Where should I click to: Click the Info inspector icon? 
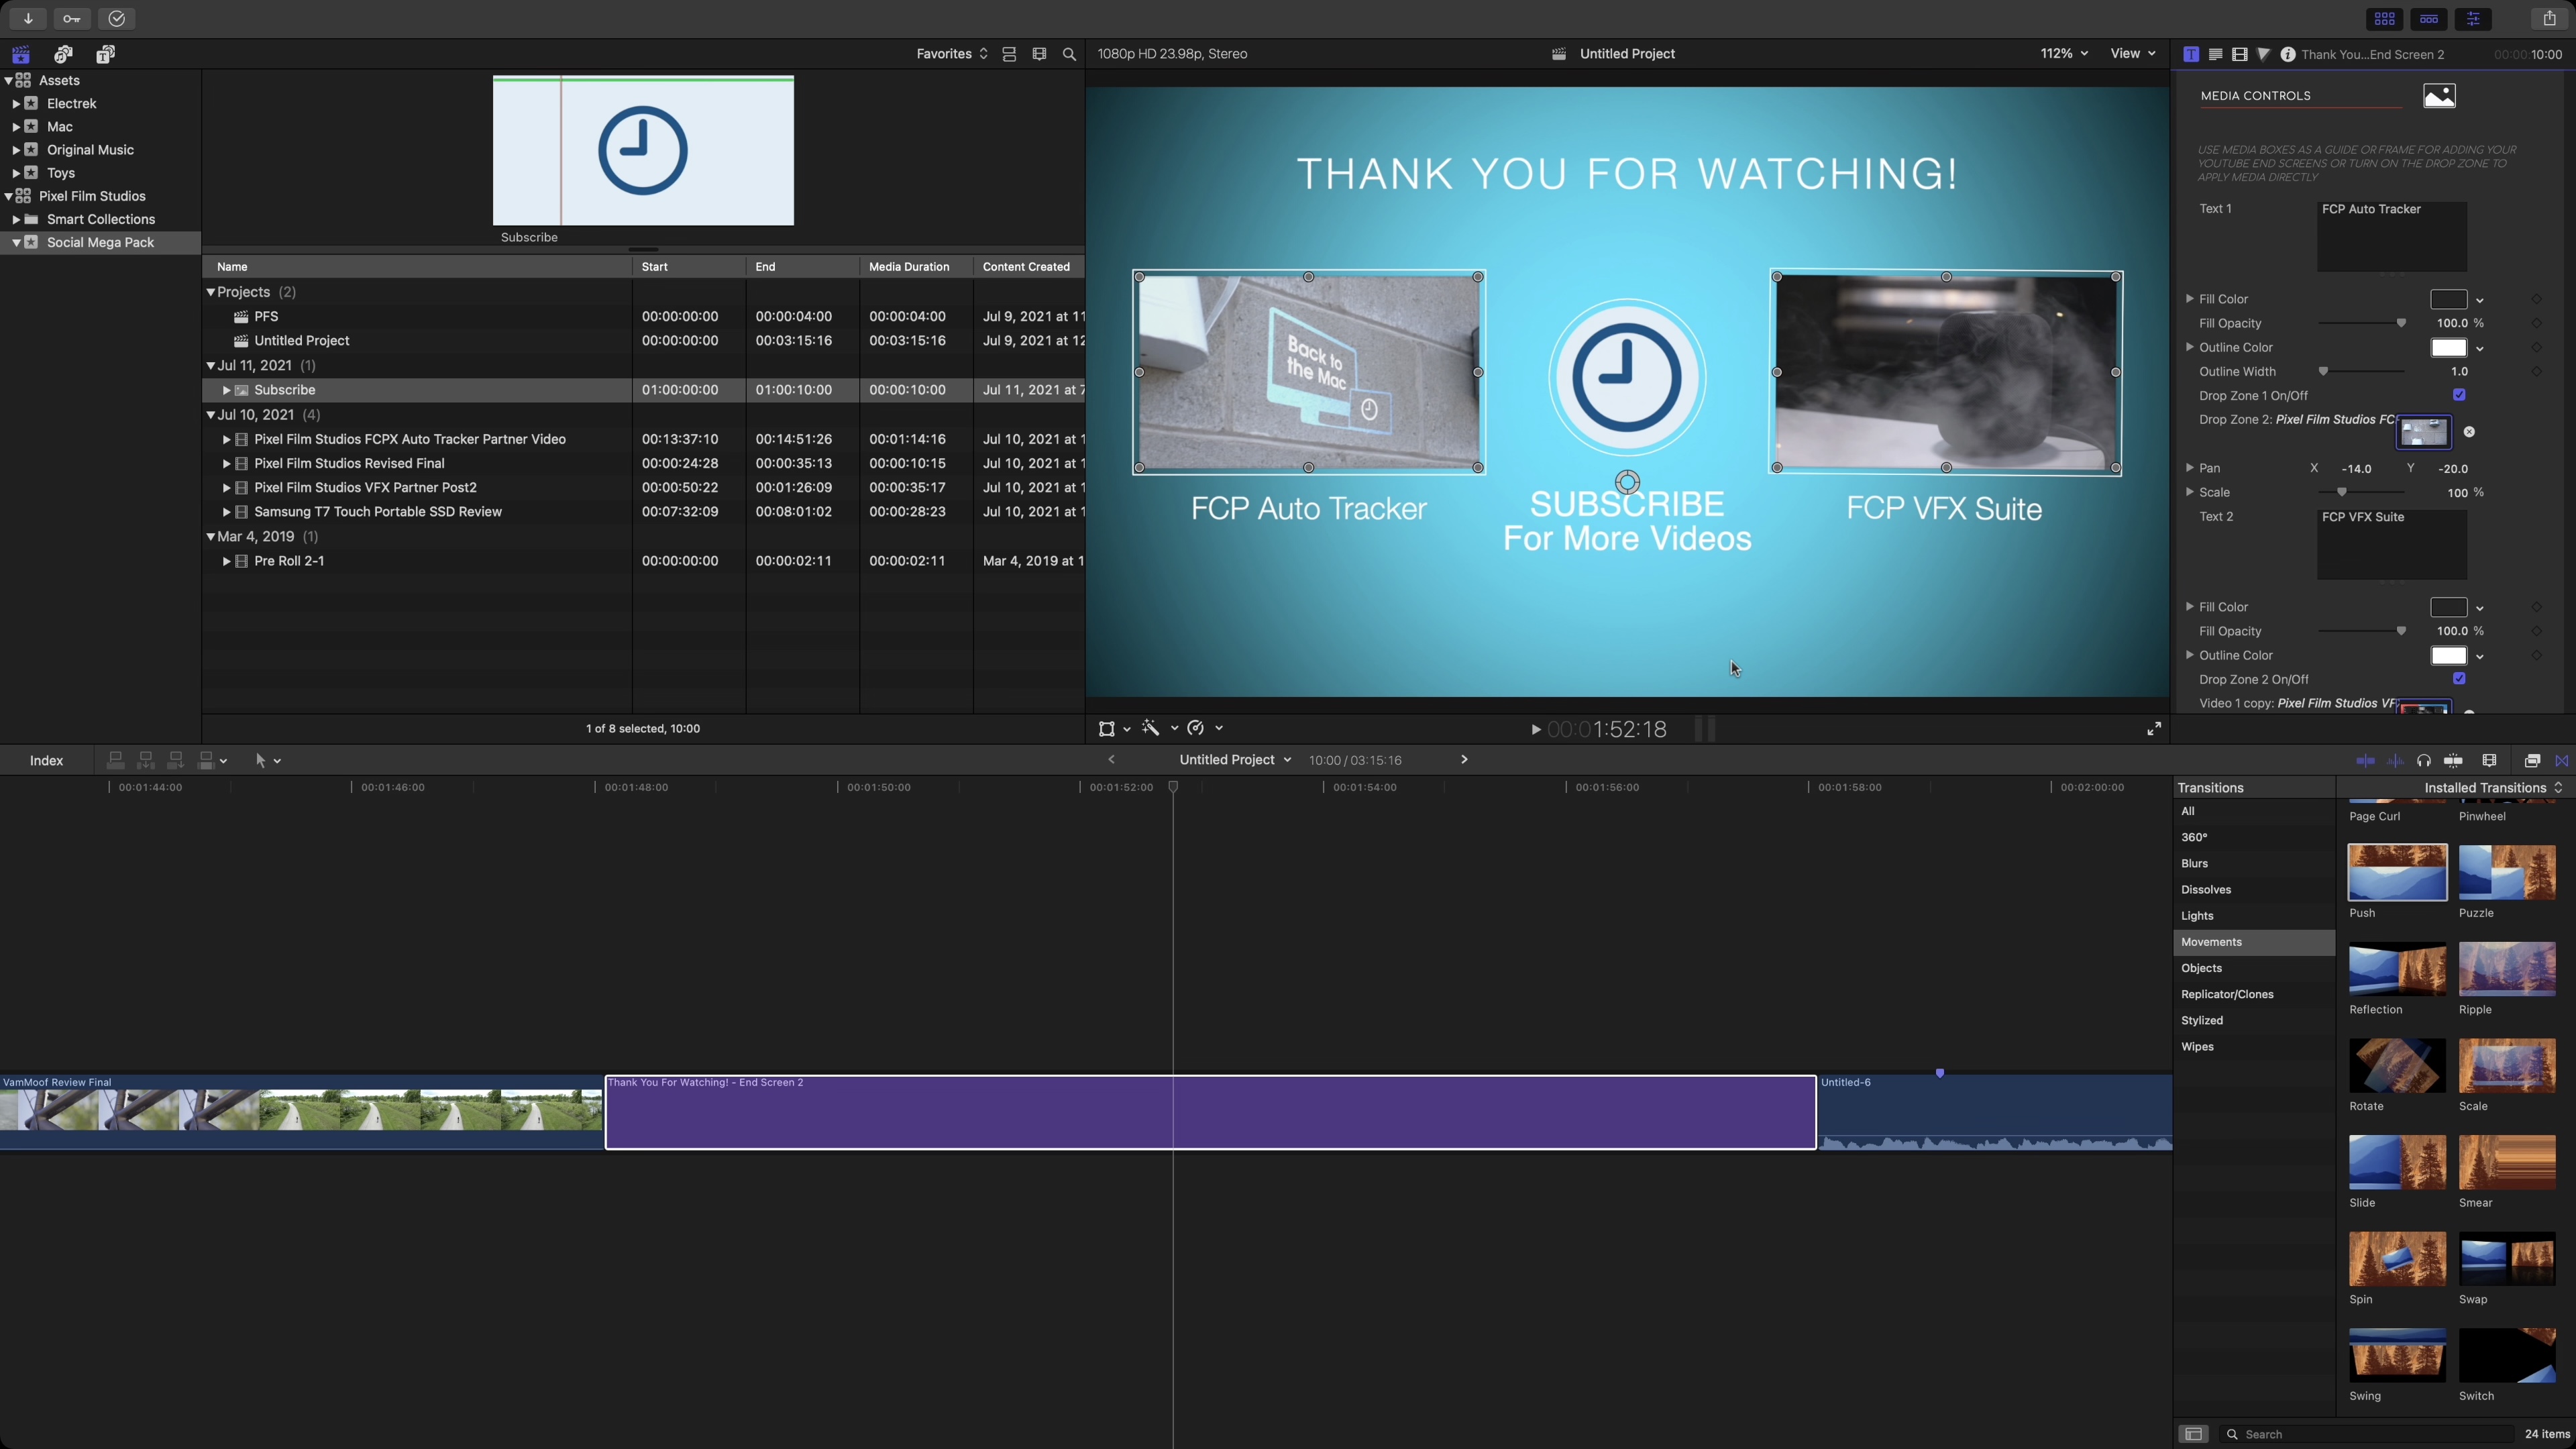[x=2287, y=54]
